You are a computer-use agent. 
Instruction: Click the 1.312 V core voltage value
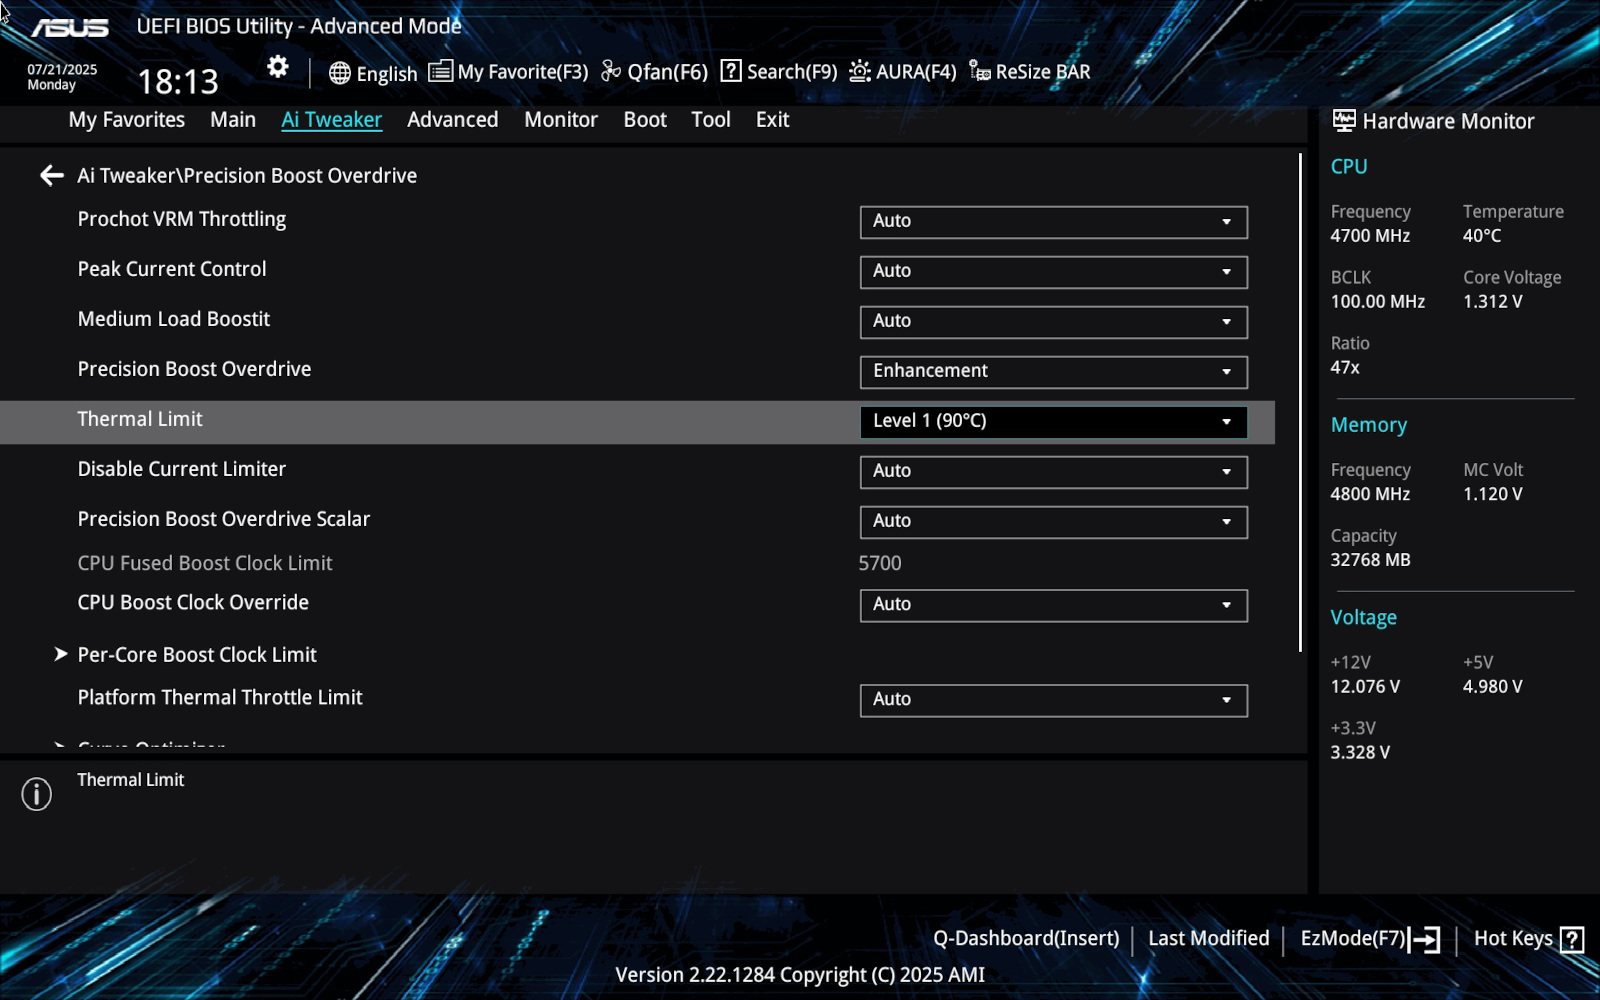coord(1493,302)
